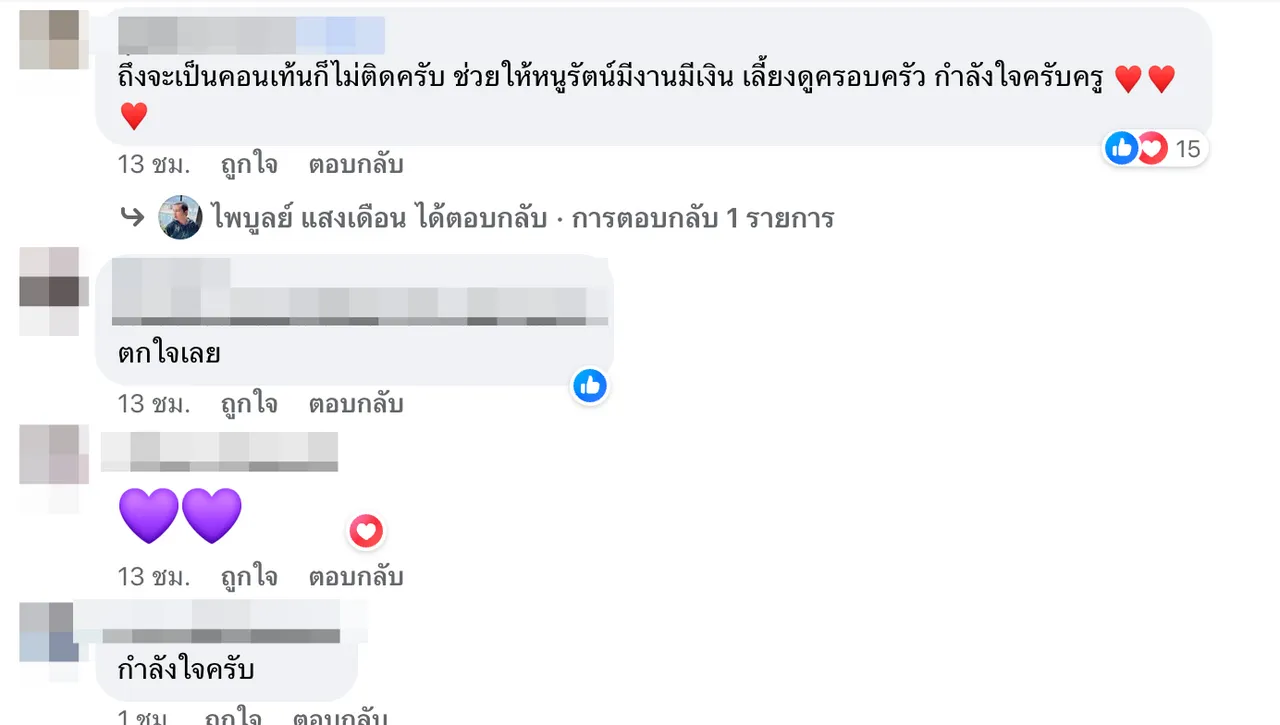Click the avatar beside the "กำลังใจครับ" comment
The width and height of the screenshot is (1280, 725).
[49, 633]
